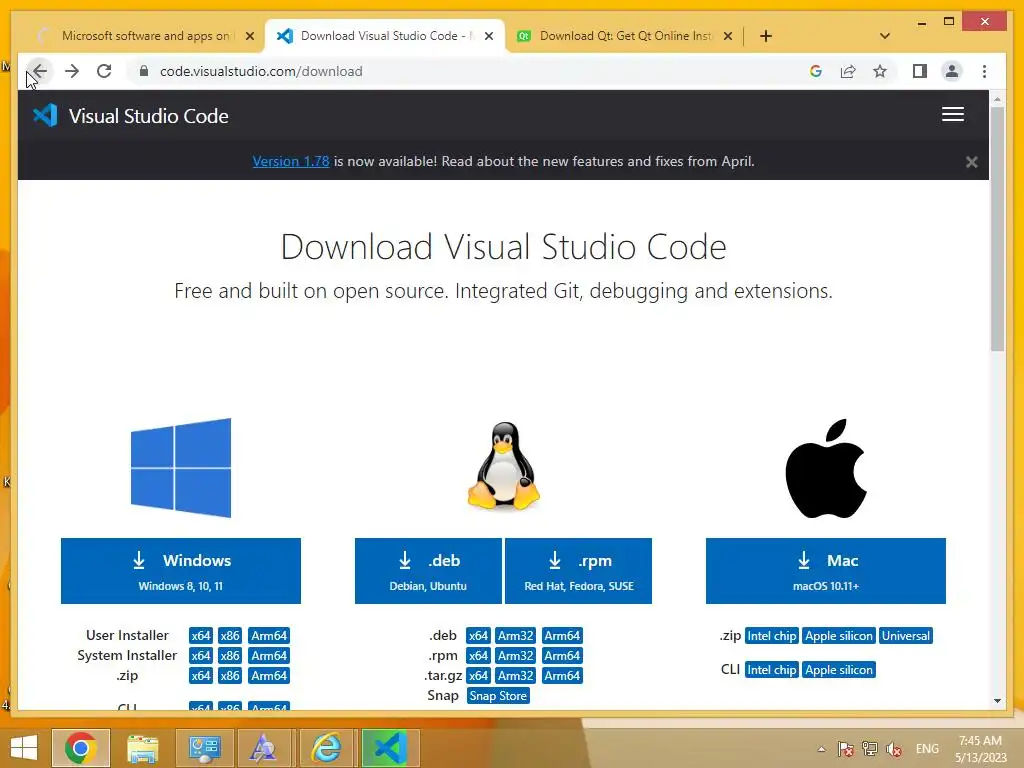The height and width of the screenshot is (768, 1024).
Task: Open the Chrome profile avatar
Action: (952, 71)
